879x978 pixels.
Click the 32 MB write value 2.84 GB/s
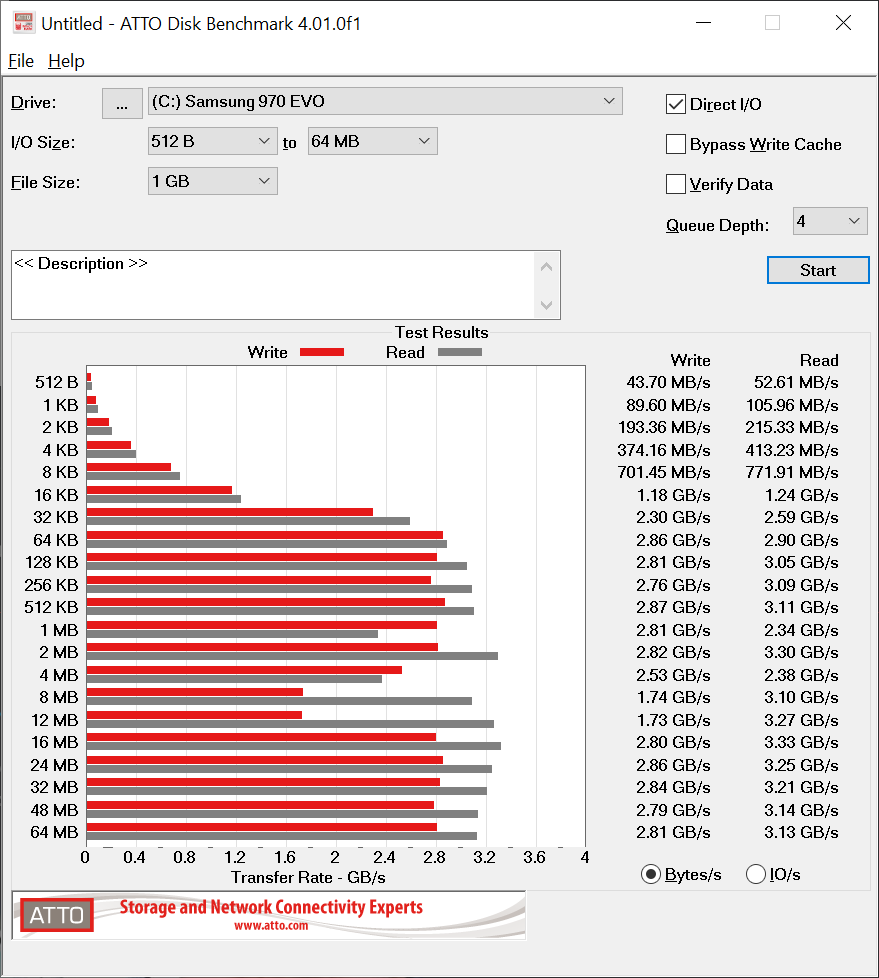673,787
